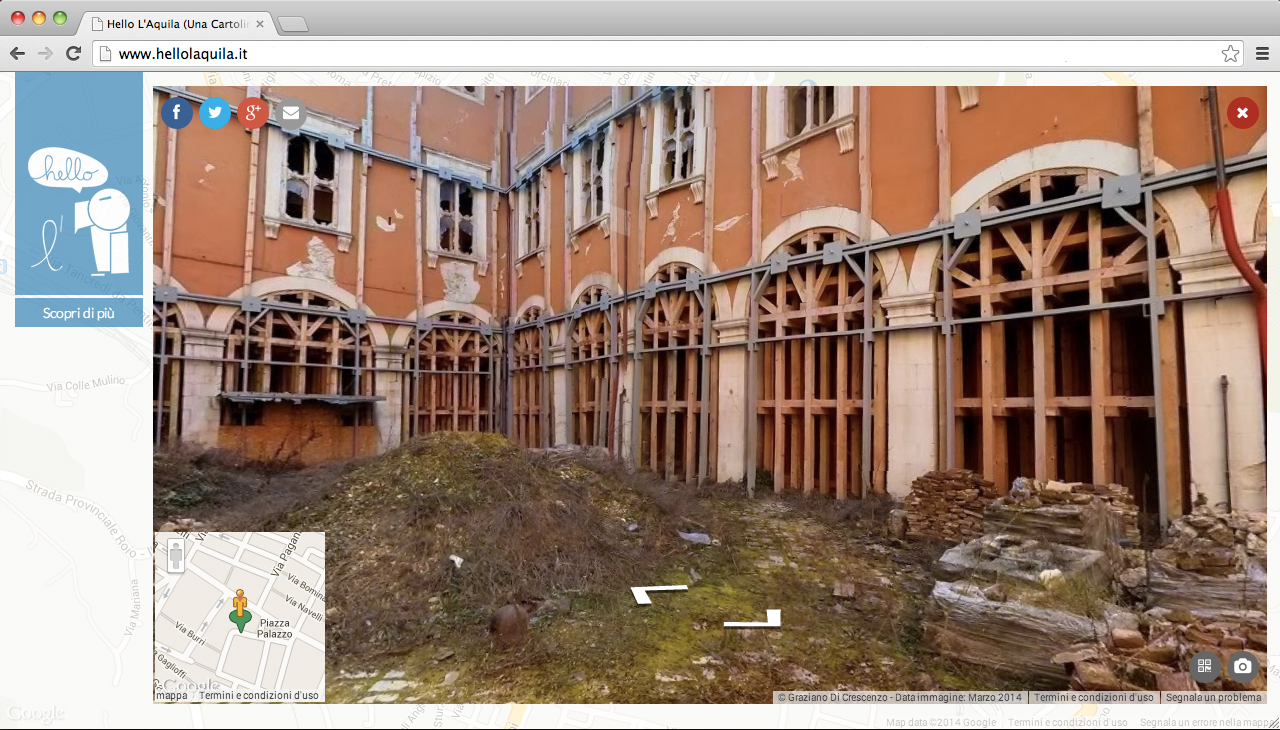
Task: Click the gray pegman control in minimap
Action: point(176,556)
